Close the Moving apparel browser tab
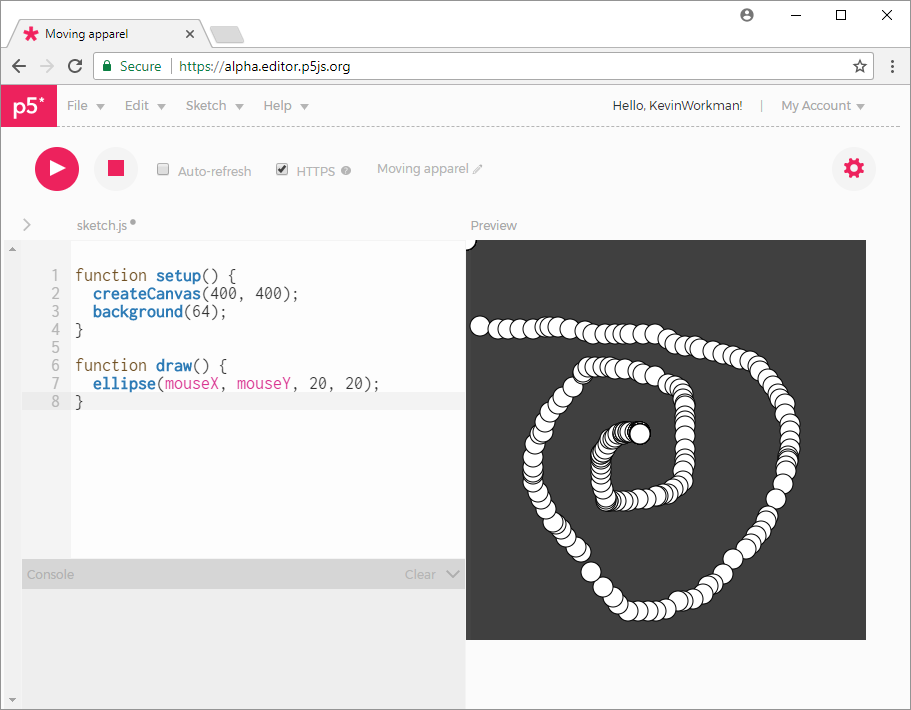Image resolution: width=911 pixels, height=710 pixels. pyautogui.click(x=191, y=34)
